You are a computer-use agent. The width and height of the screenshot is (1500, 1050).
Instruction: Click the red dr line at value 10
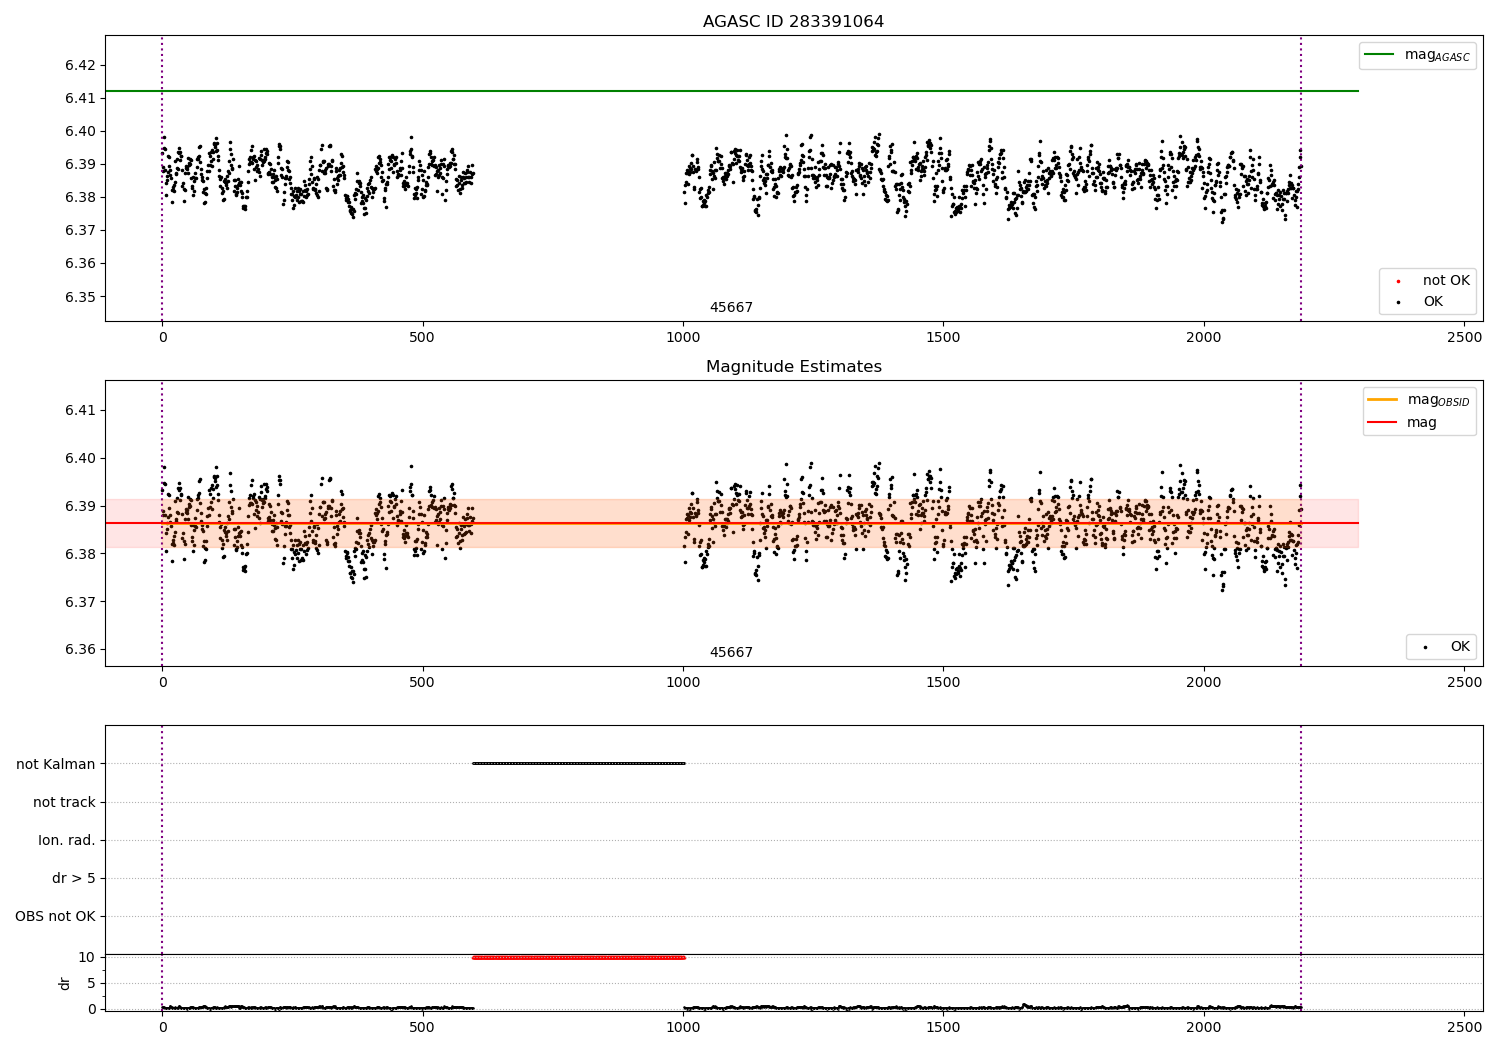578,957
